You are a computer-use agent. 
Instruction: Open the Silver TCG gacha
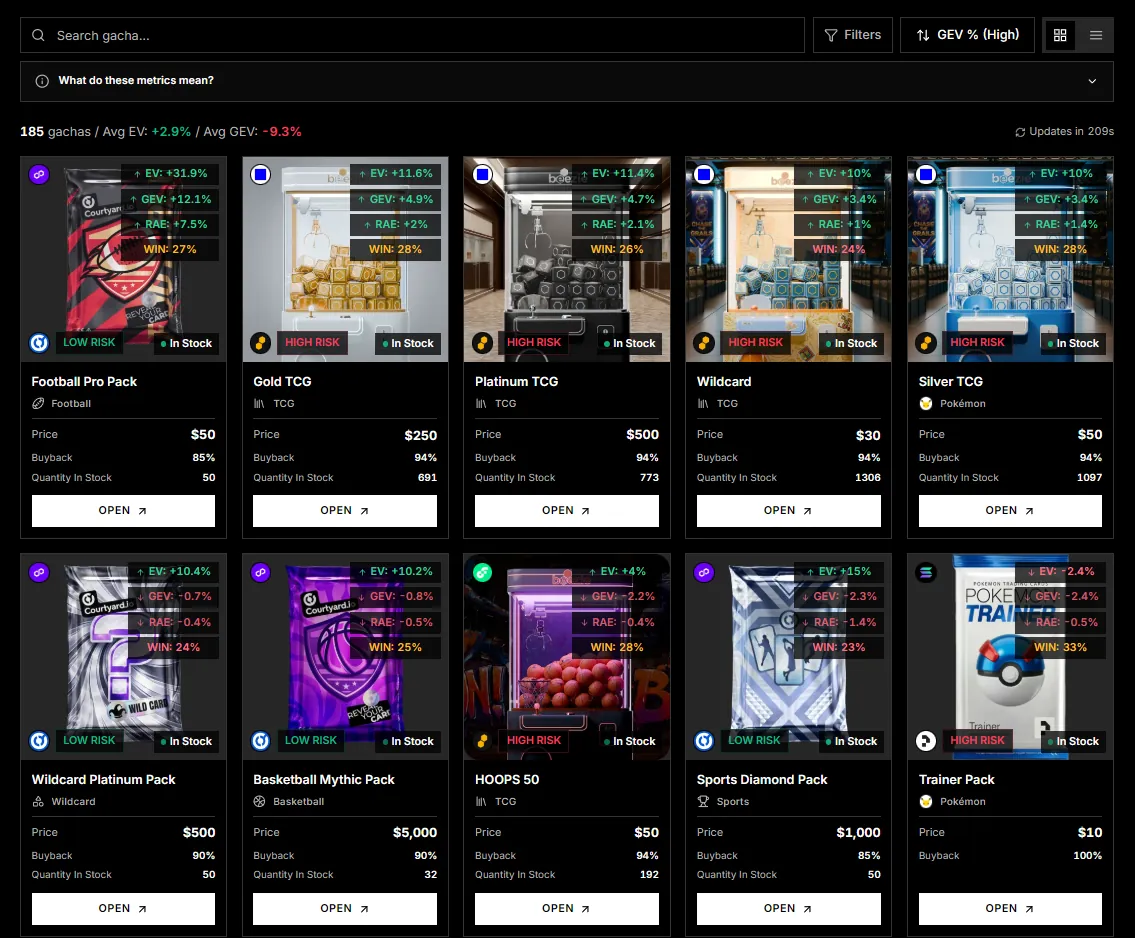pyautogui.click(x=1010, y=511)
